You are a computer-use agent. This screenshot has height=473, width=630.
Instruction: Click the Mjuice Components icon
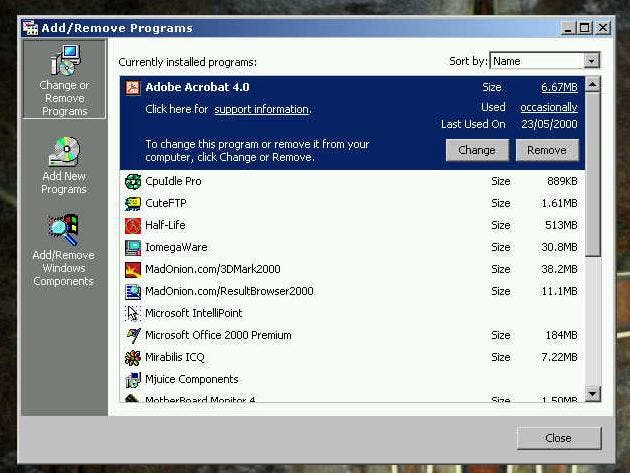pos(133,380)
